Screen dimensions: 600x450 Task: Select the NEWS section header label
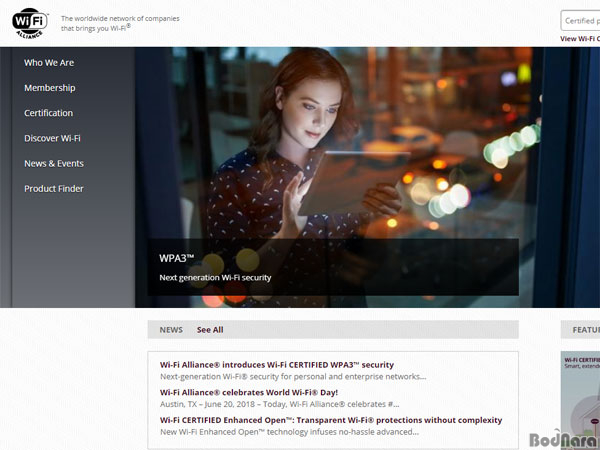171,330
